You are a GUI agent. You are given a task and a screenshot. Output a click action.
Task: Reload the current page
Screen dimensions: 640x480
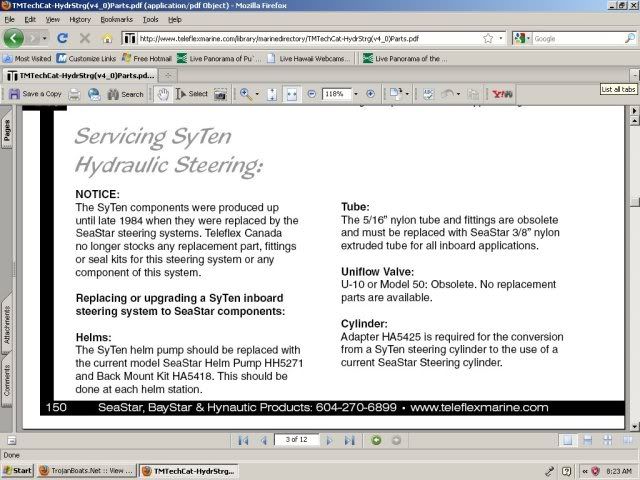pos(62,38)
